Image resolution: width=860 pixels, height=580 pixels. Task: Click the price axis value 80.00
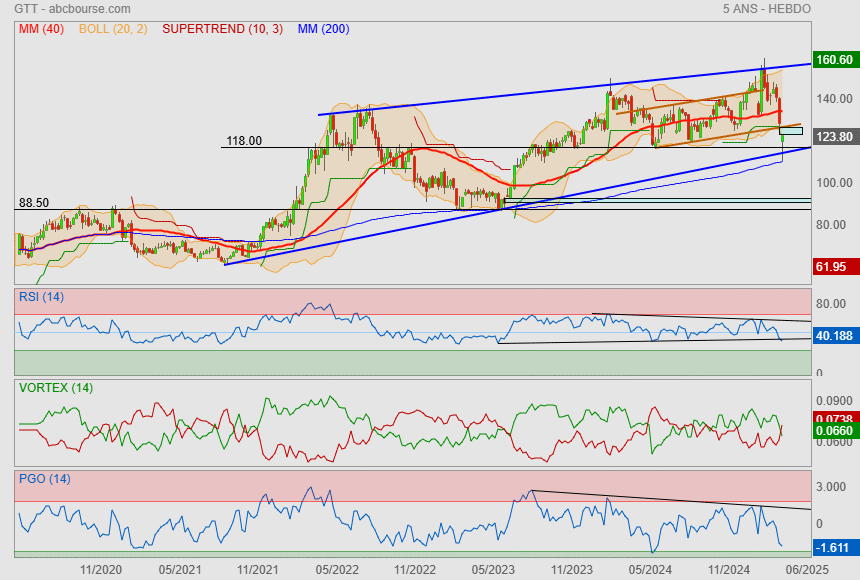pos(831,224)
